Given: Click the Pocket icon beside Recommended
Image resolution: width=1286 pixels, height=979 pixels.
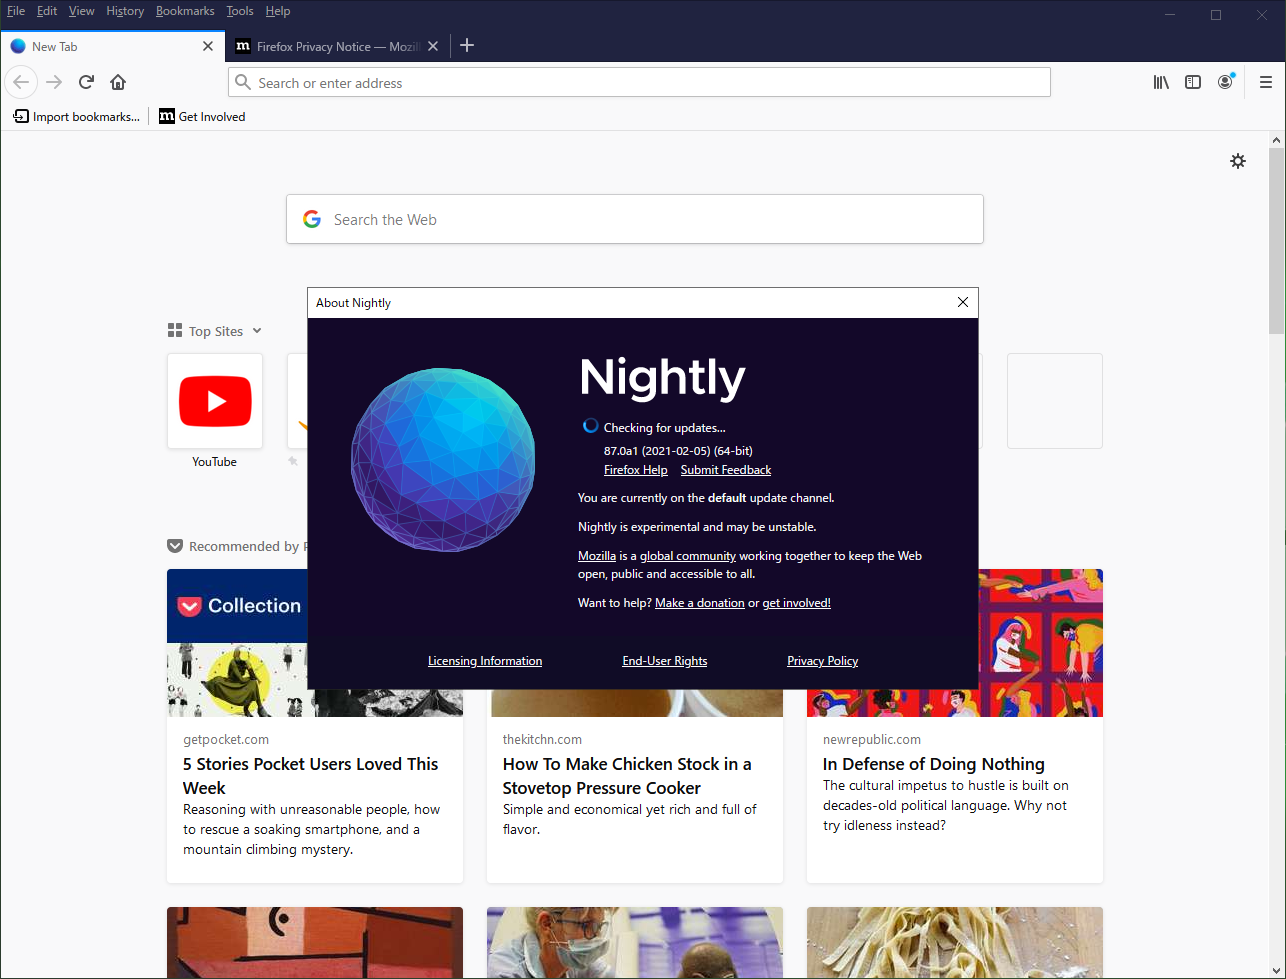Looking at the screenshot, I should click(175, 546).
